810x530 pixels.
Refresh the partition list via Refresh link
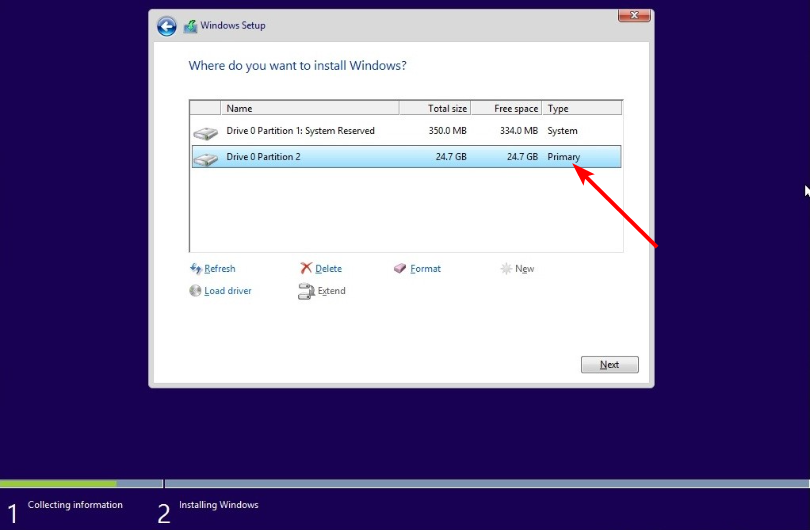click(x=220, y=269)
